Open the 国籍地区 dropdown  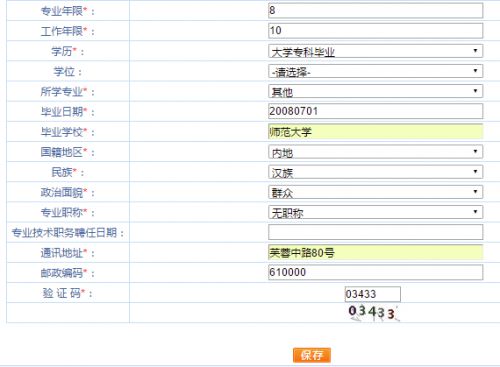[x=375, y=152]
